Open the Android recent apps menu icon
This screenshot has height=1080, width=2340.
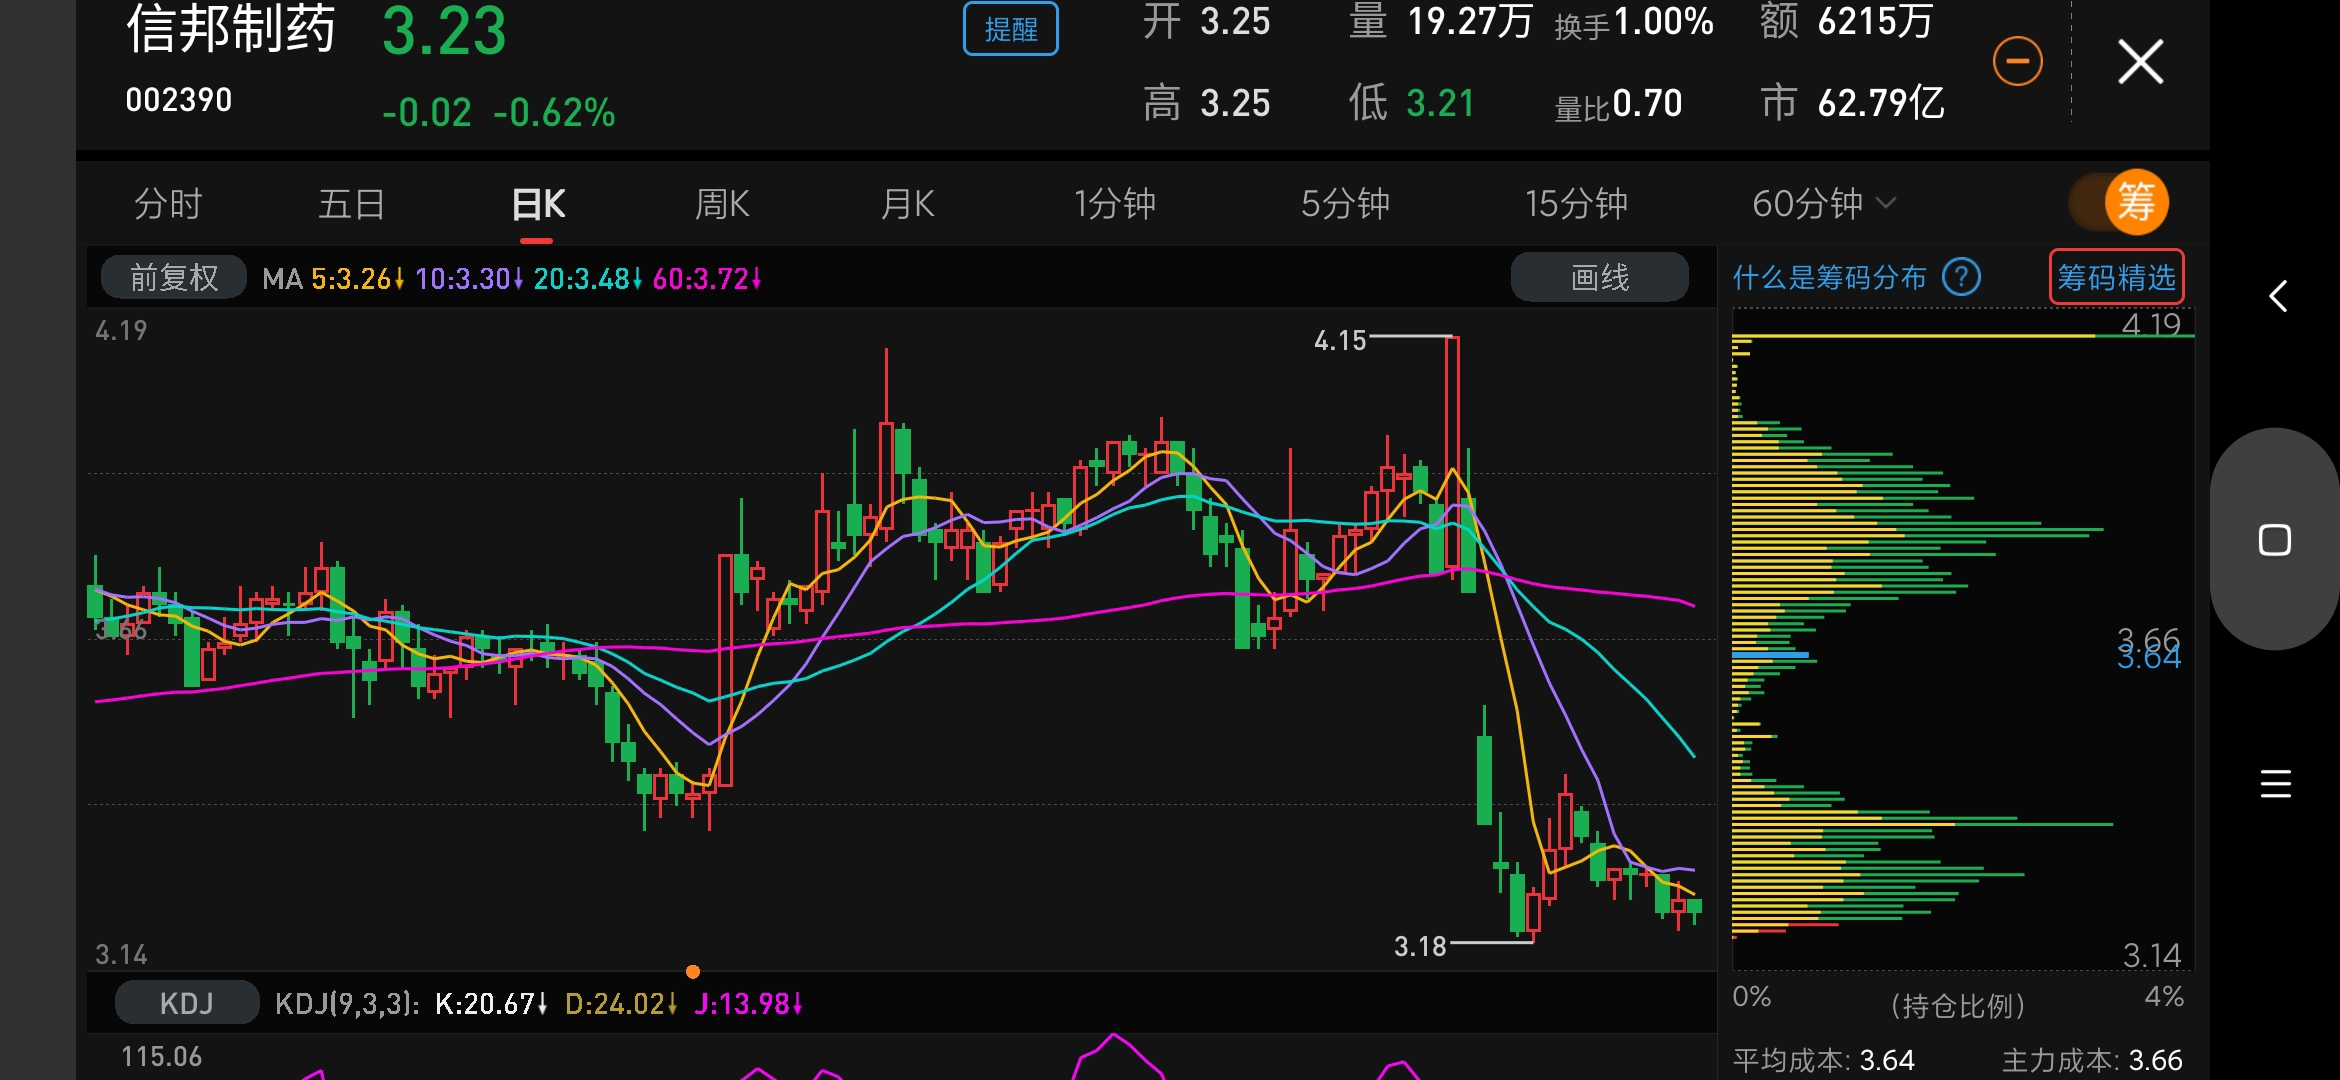2275,783
